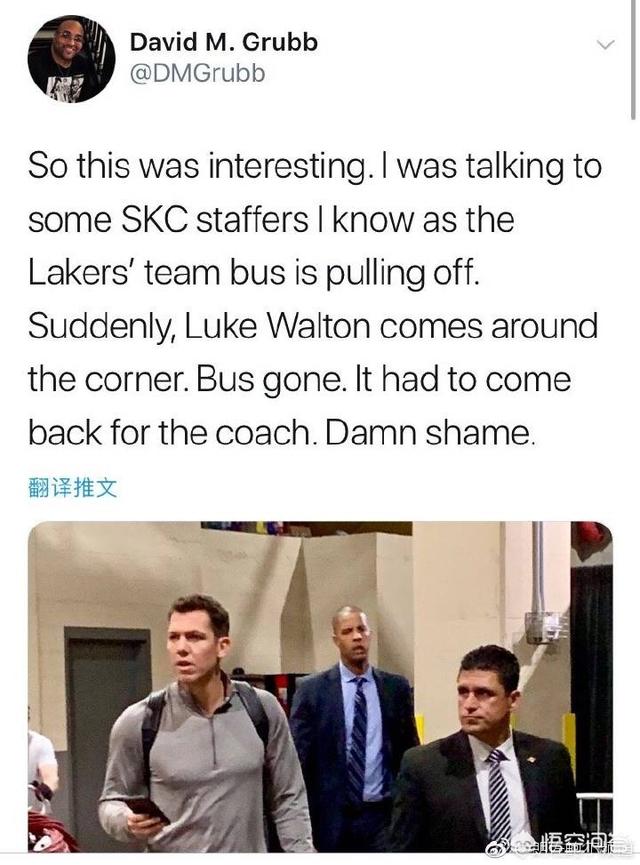Select the 翻译推文 translate tweet link

tap(72, 487)
